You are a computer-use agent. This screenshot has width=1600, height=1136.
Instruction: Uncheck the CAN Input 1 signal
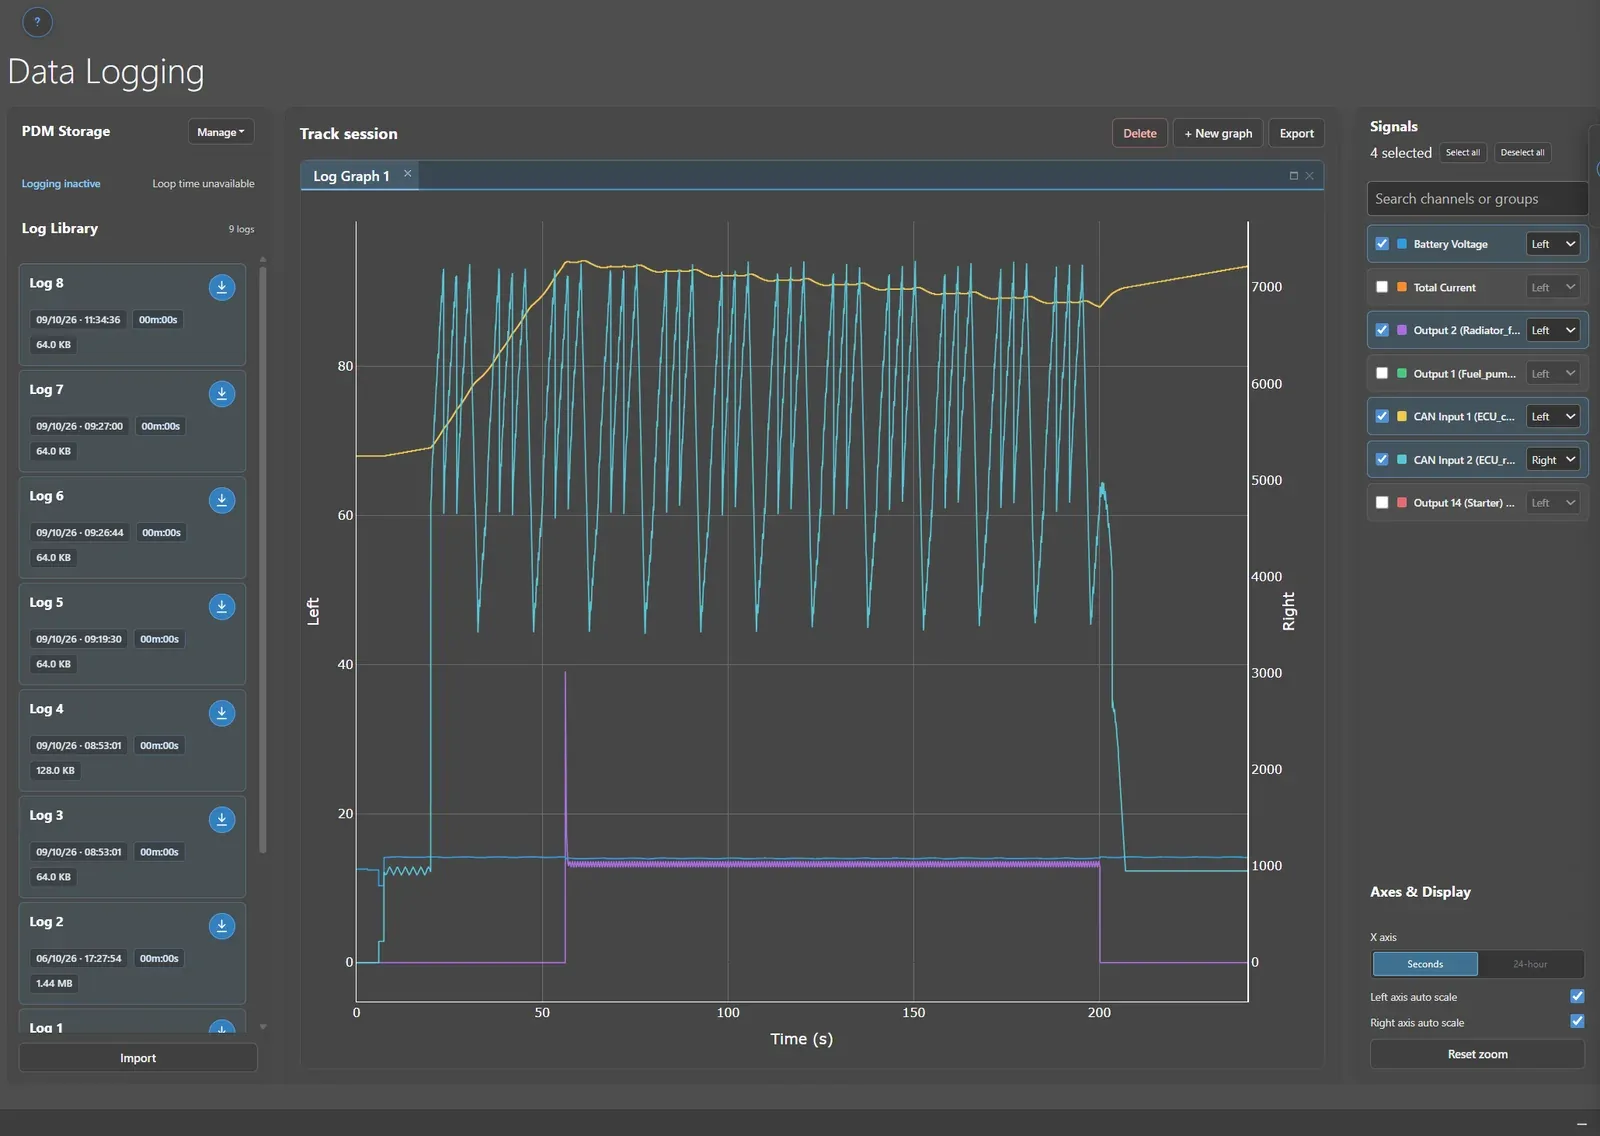1382,416
